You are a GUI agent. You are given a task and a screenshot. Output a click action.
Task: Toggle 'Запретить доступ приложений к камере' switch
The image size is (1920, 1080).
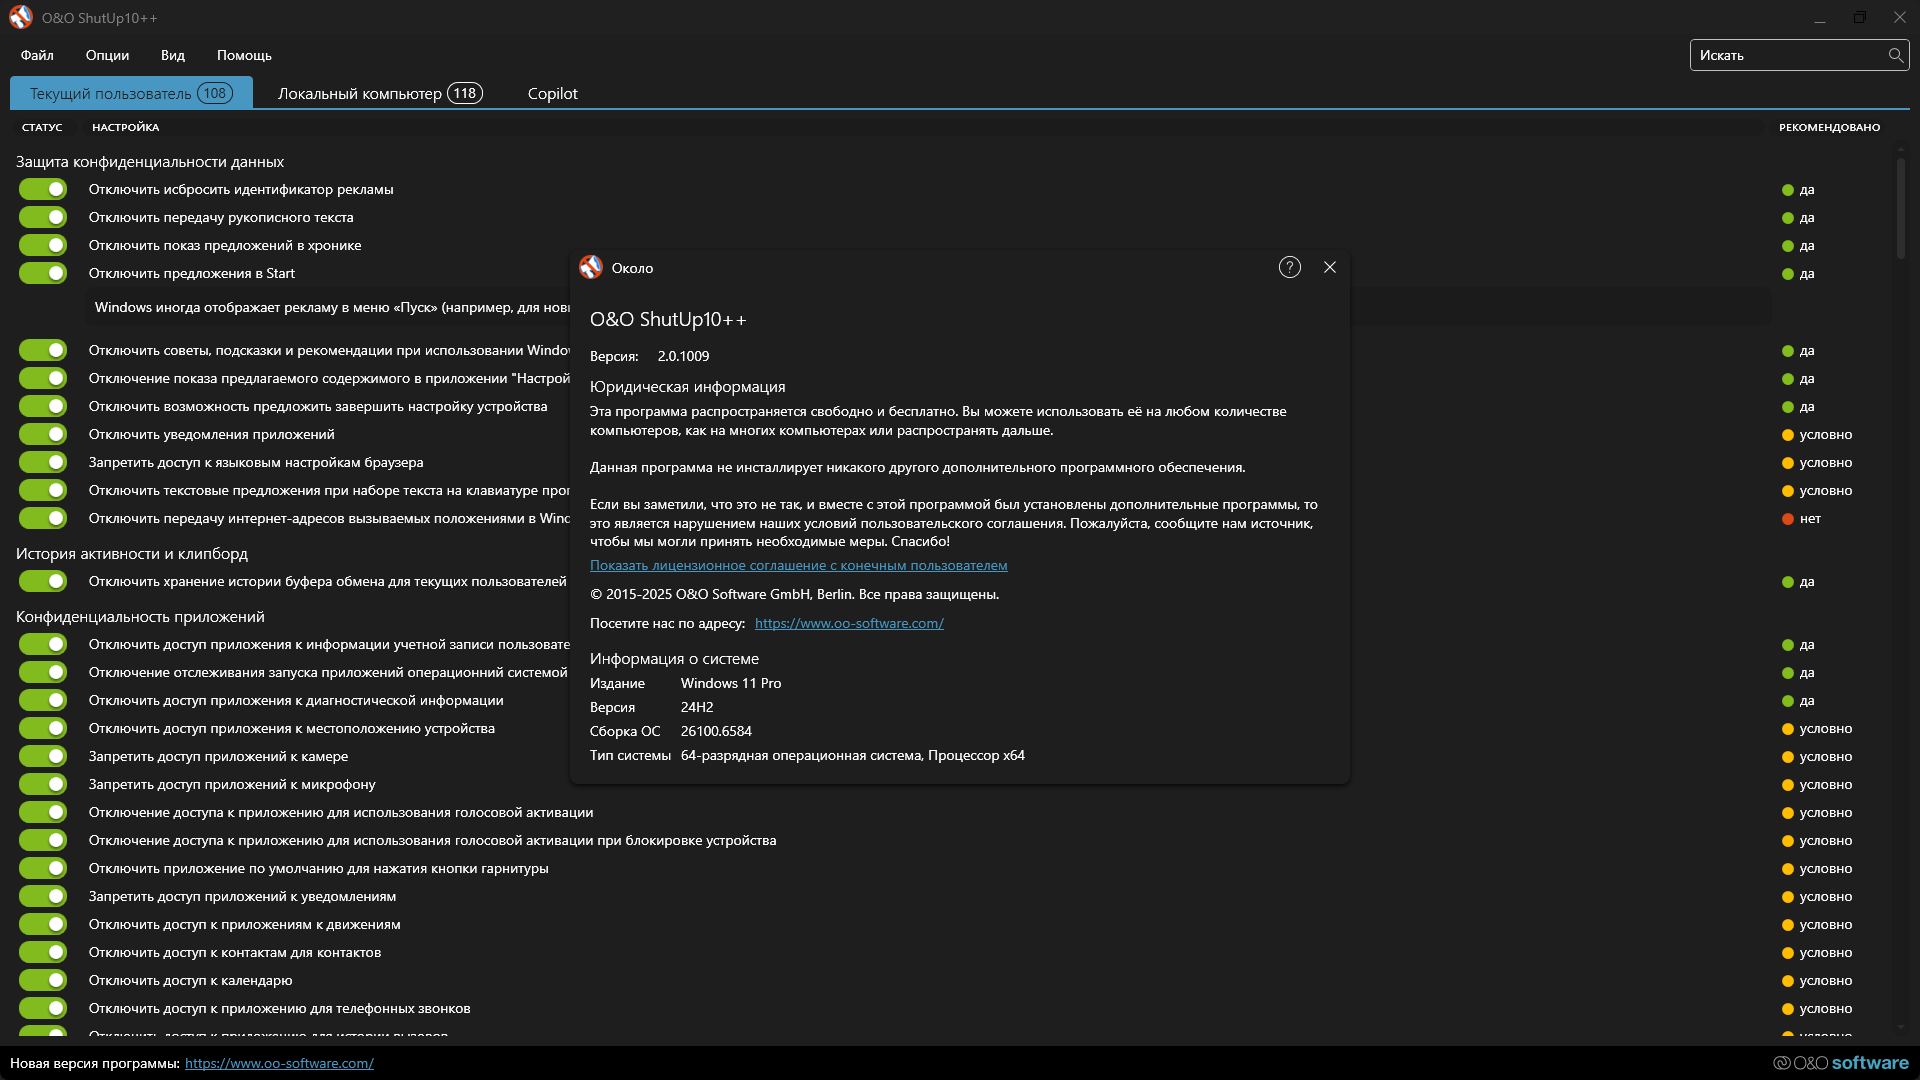point(43,756)
